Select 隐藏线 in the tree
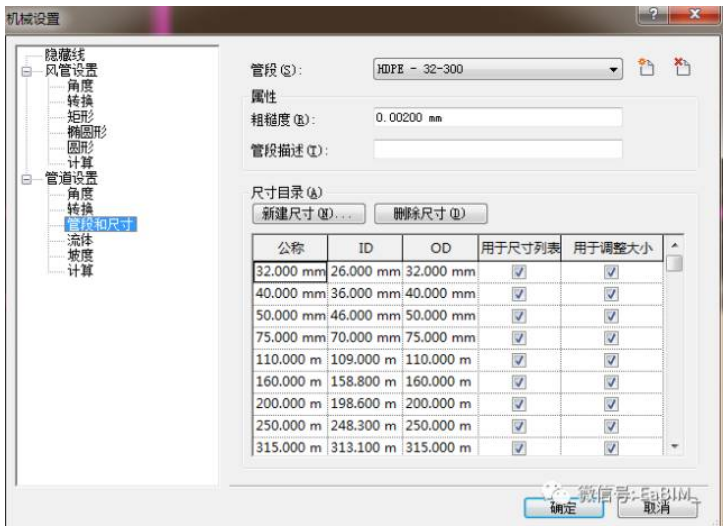 tap(65, 55)
